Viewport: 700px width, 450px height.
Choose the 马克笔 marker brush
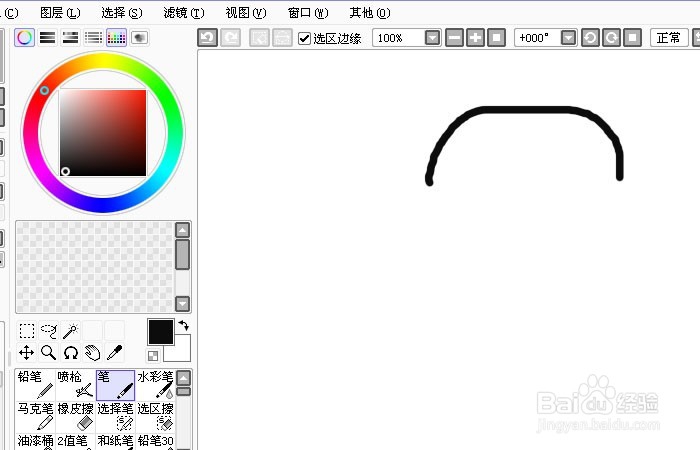pos(35,417)
